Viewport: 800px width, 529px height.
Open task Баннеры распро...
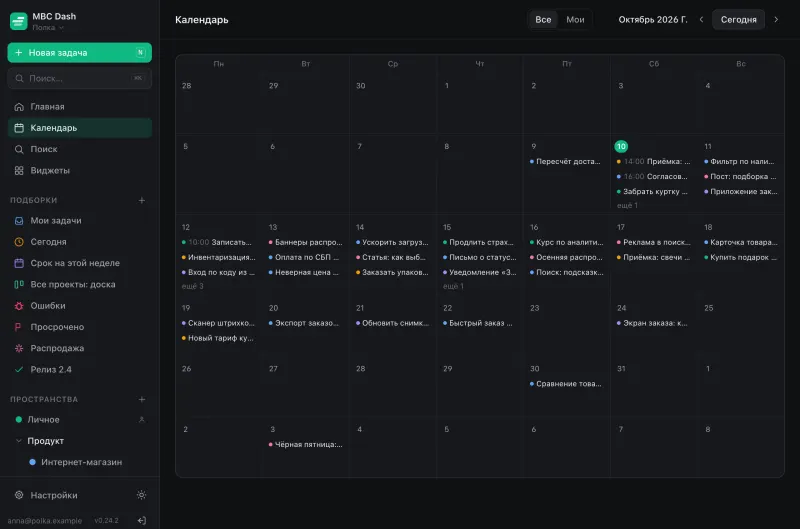coord(306,242)
